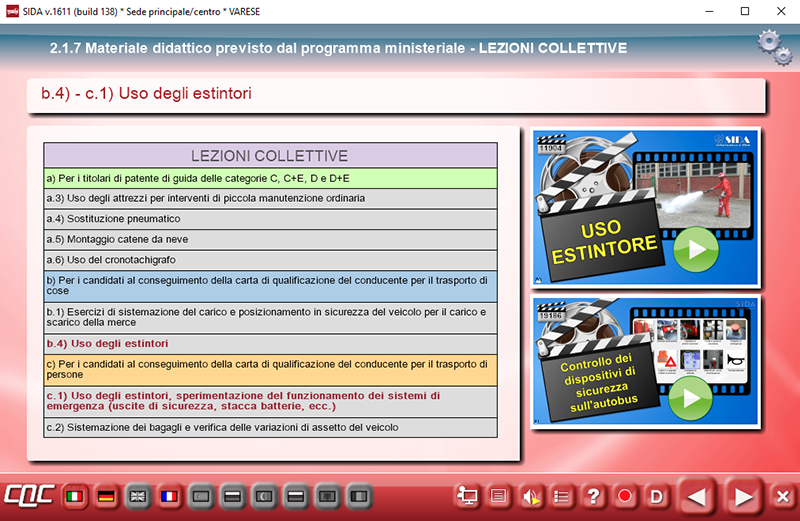This screenshot has height=521, width=800.
Task: Select the Italian flag language button
Action: 73,495
